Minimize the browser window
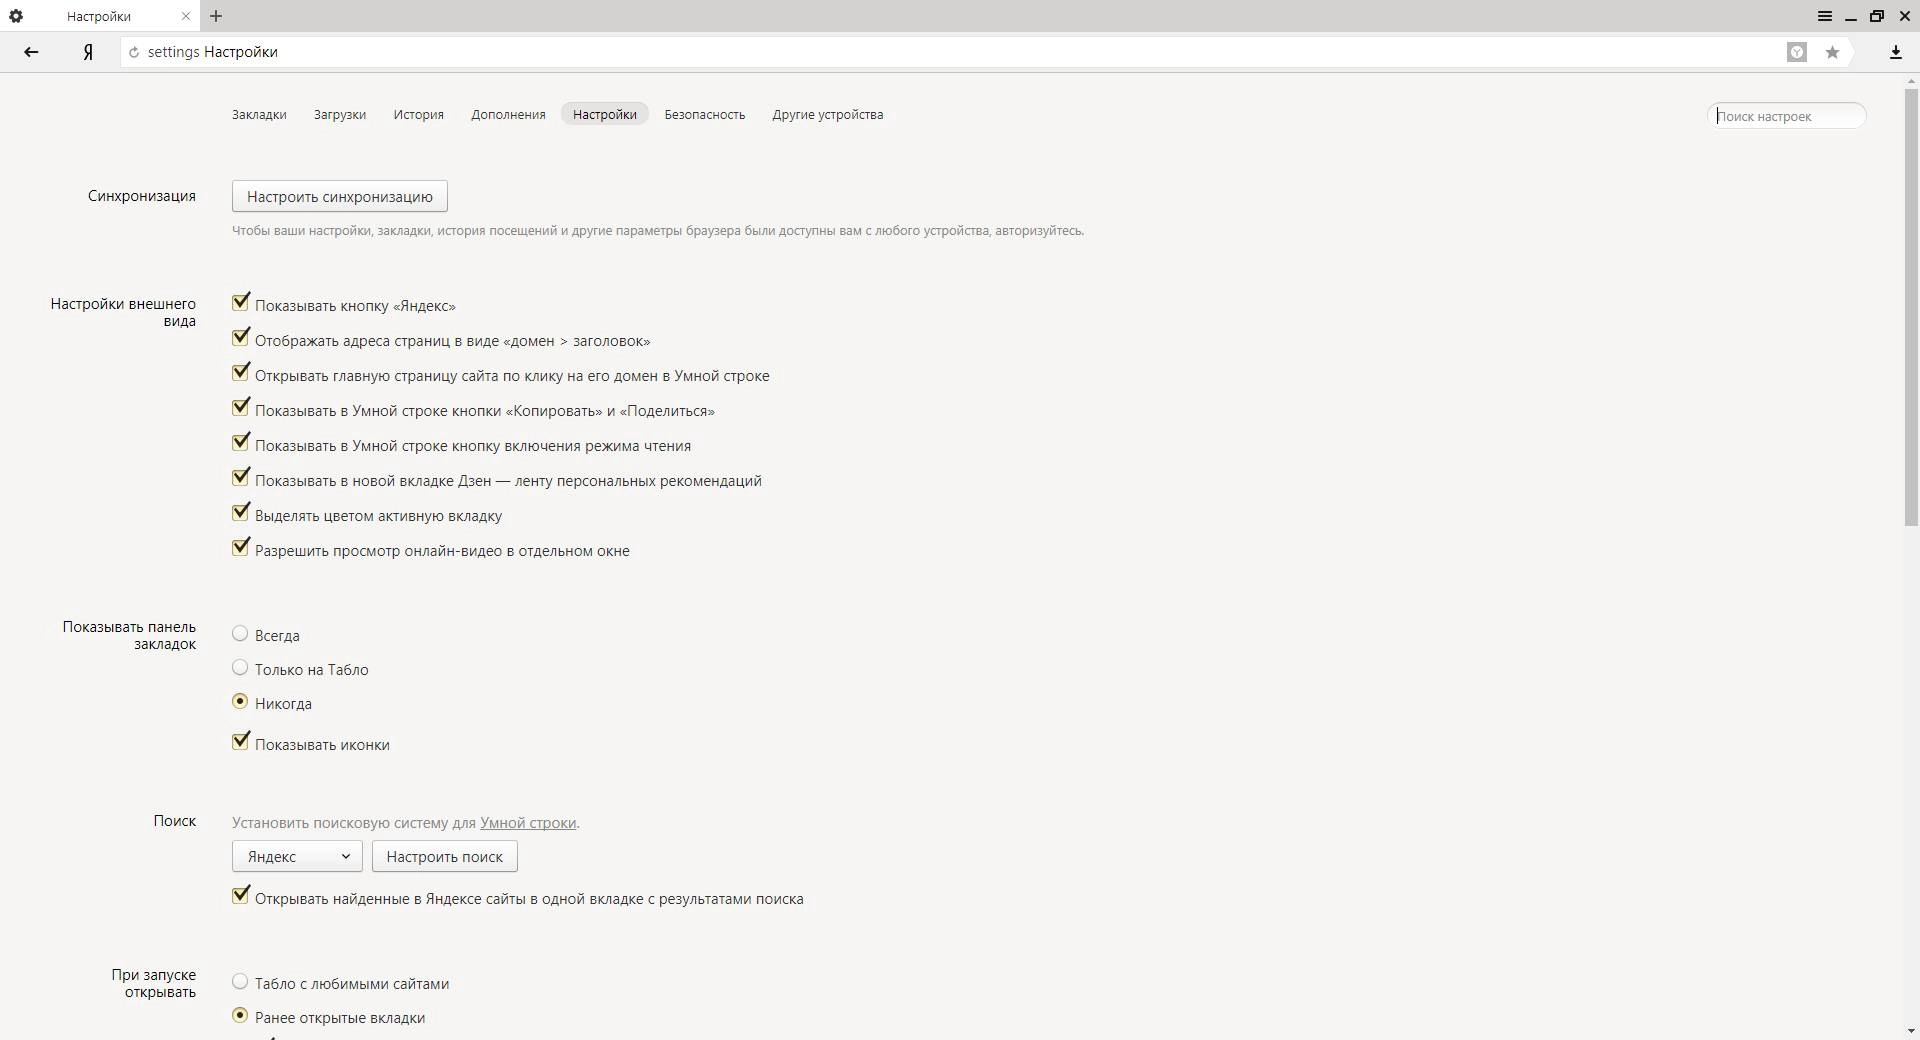This screenshot has height=1040, width=1920. point(1851,16)
